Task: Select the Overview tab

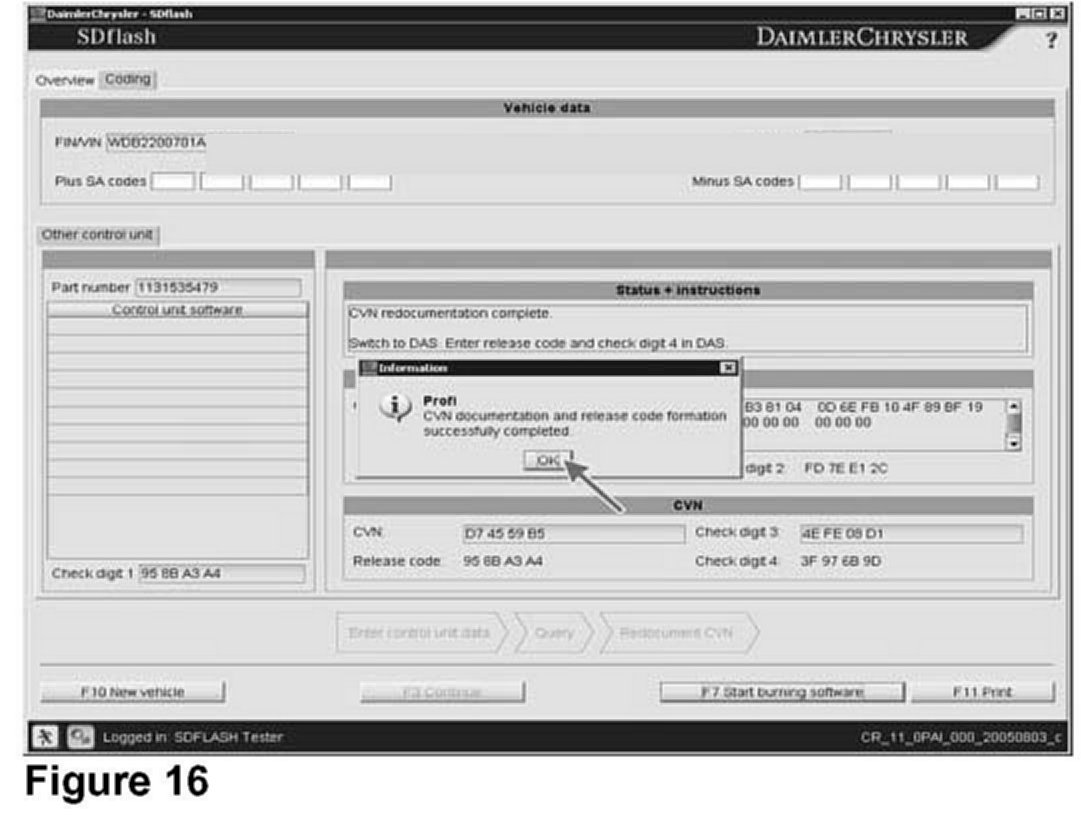Action: [x=65, y=80]
